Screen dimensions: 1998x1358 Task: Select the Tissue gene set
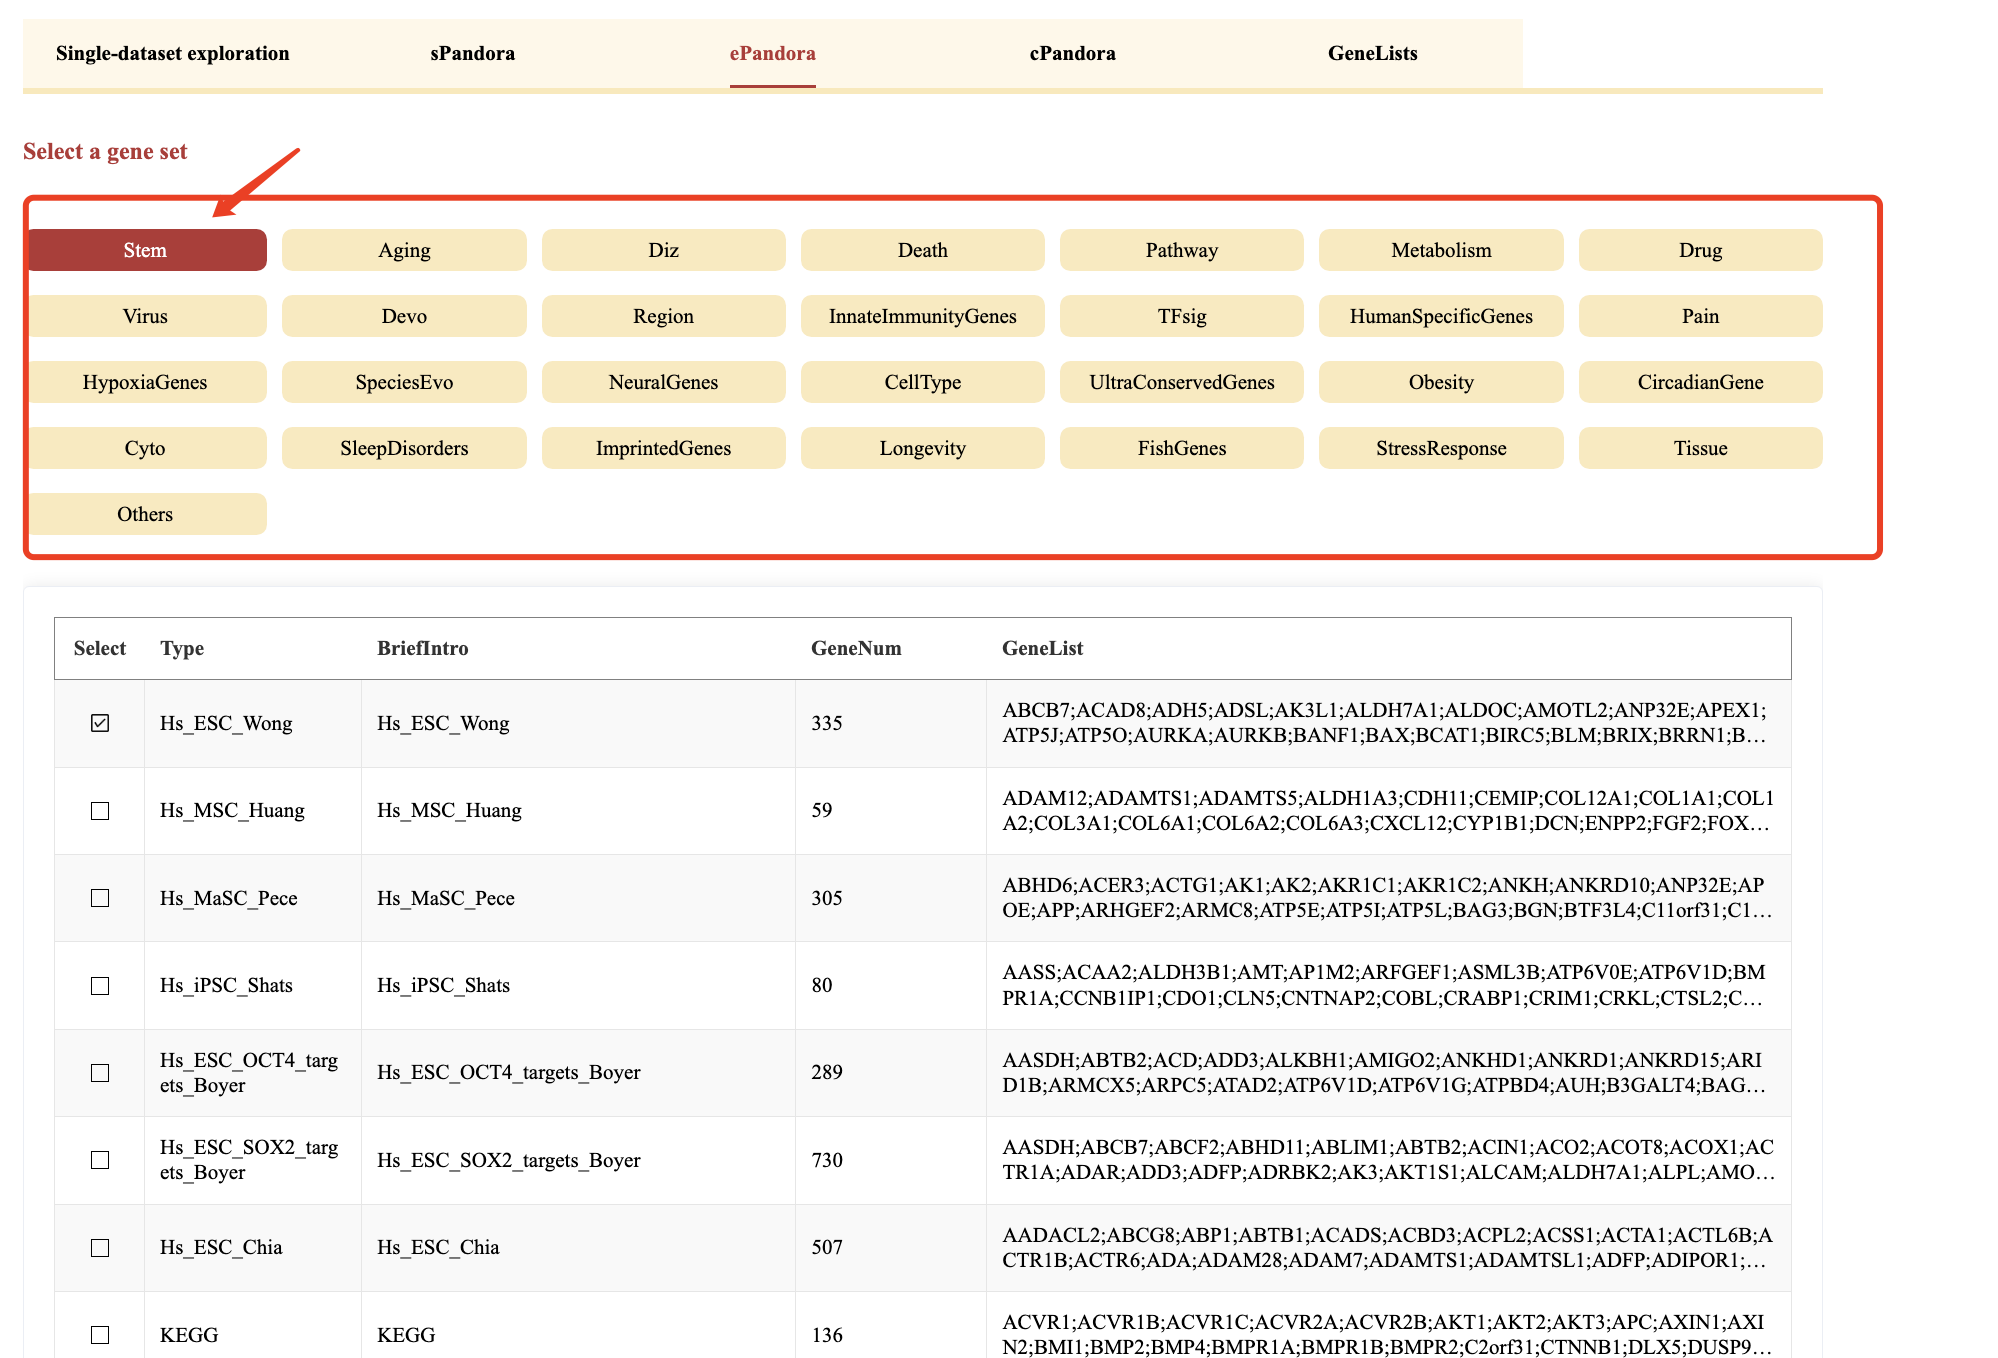[1700, 448]
